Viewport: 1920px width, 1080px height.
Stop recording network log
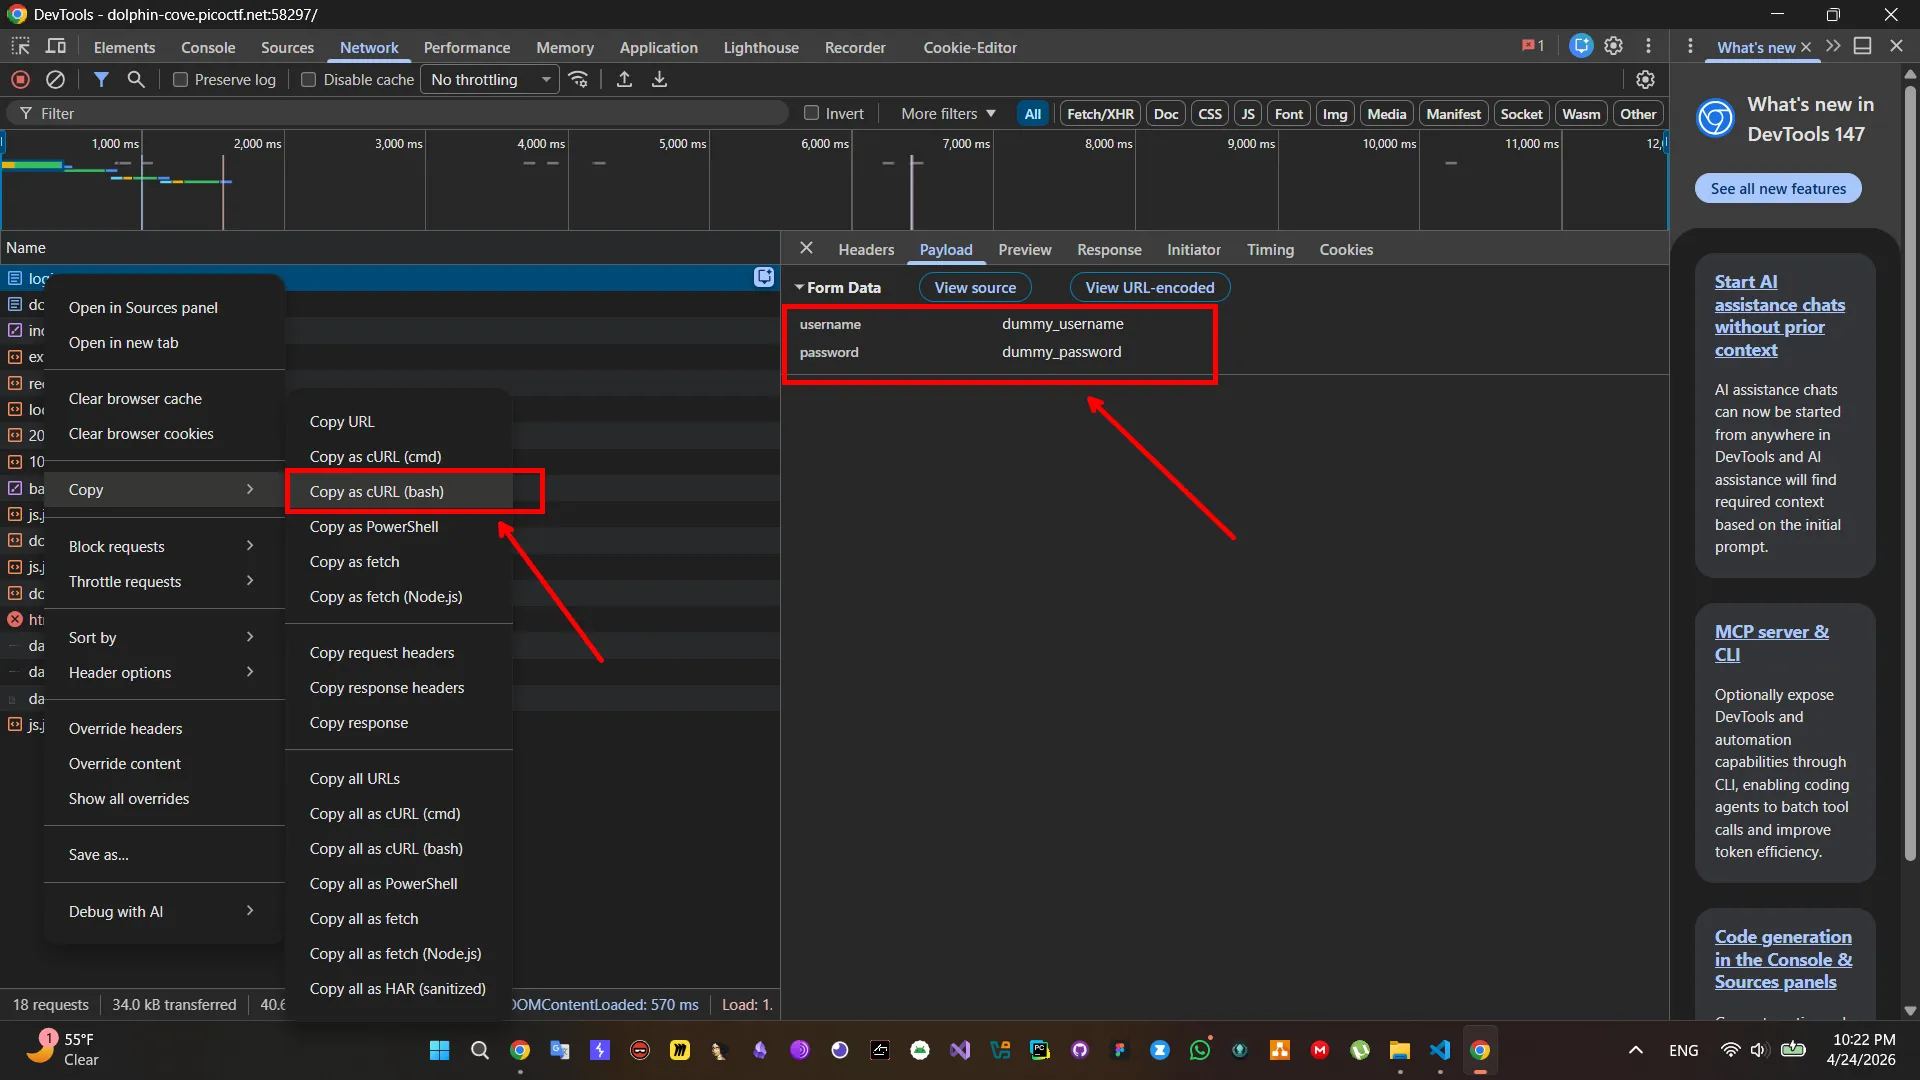[x=20, y=79]
